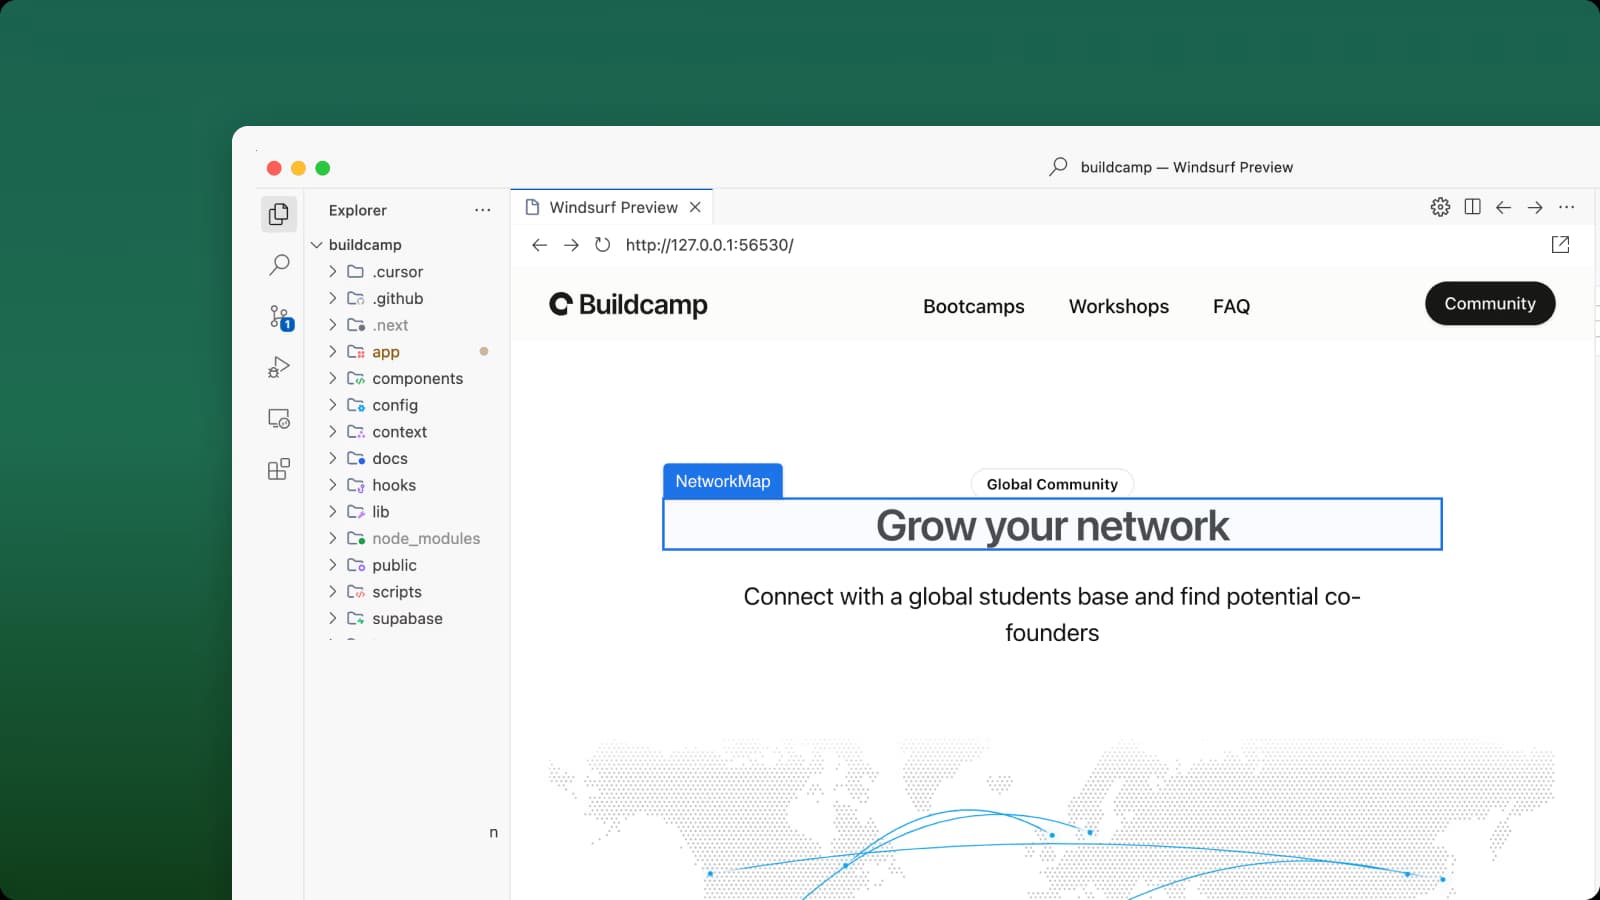Switch to the Windsurf Preview tab
The width and height of the screenshot is (1600, 900).
(613, 207)
